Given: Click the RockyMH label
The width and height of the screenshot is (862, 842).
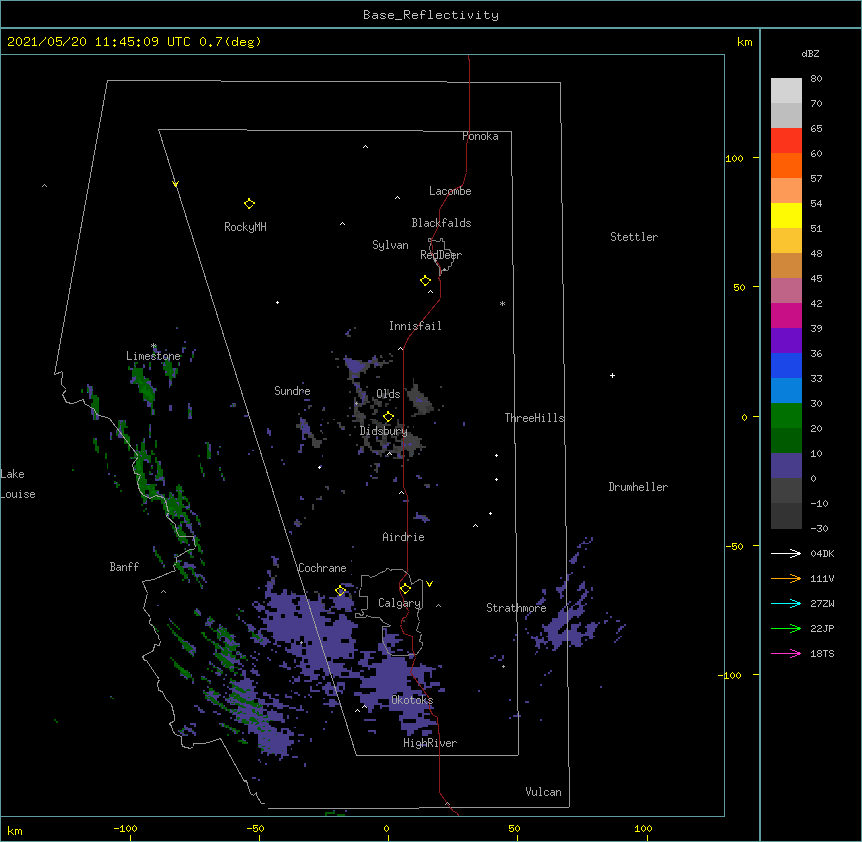Looking at the screenshot, I should tap(245, 227).
